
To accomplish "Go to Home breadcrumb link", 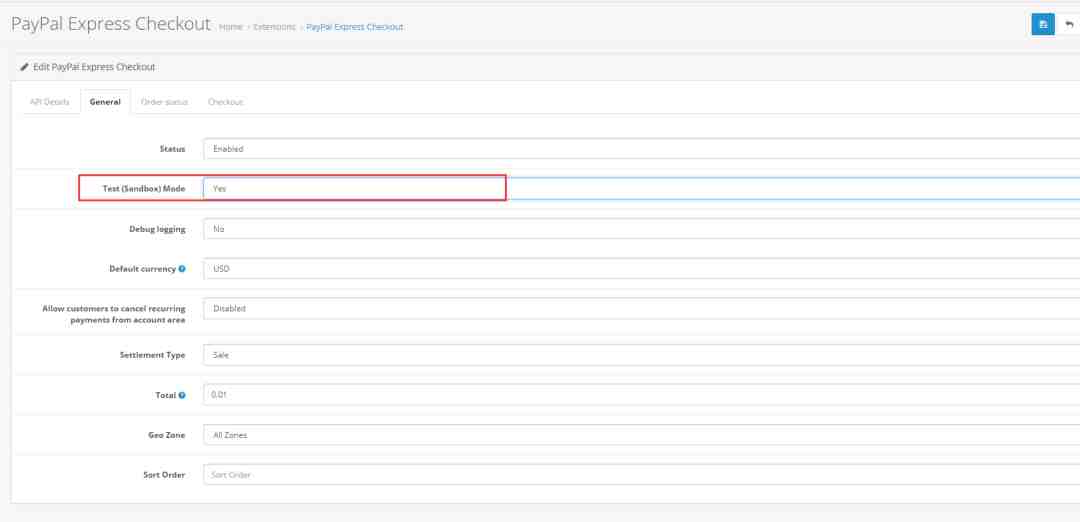I will coord(231,27).
